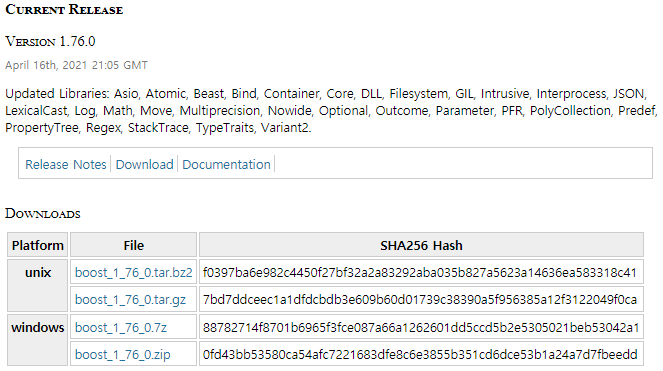Click the Platform column header
The image size is (663, 371).
tap(38, 245)
